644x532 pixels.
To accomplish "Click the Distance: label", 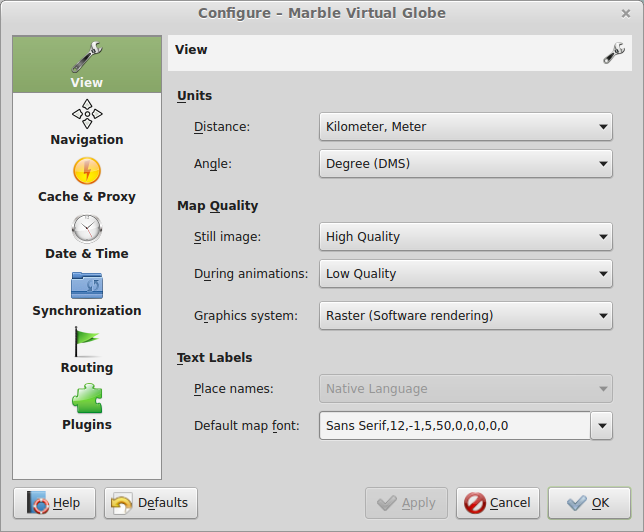I will [x=222, y=127].
